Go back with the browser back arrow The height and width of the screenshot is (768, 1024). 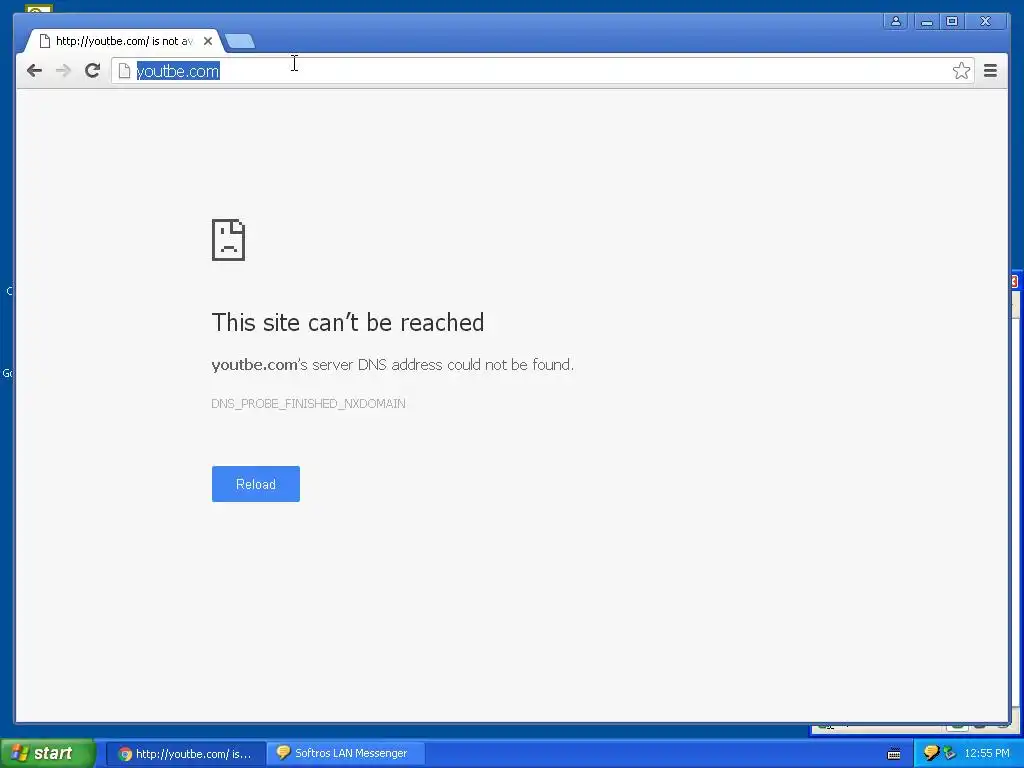[x=34, y=71]
